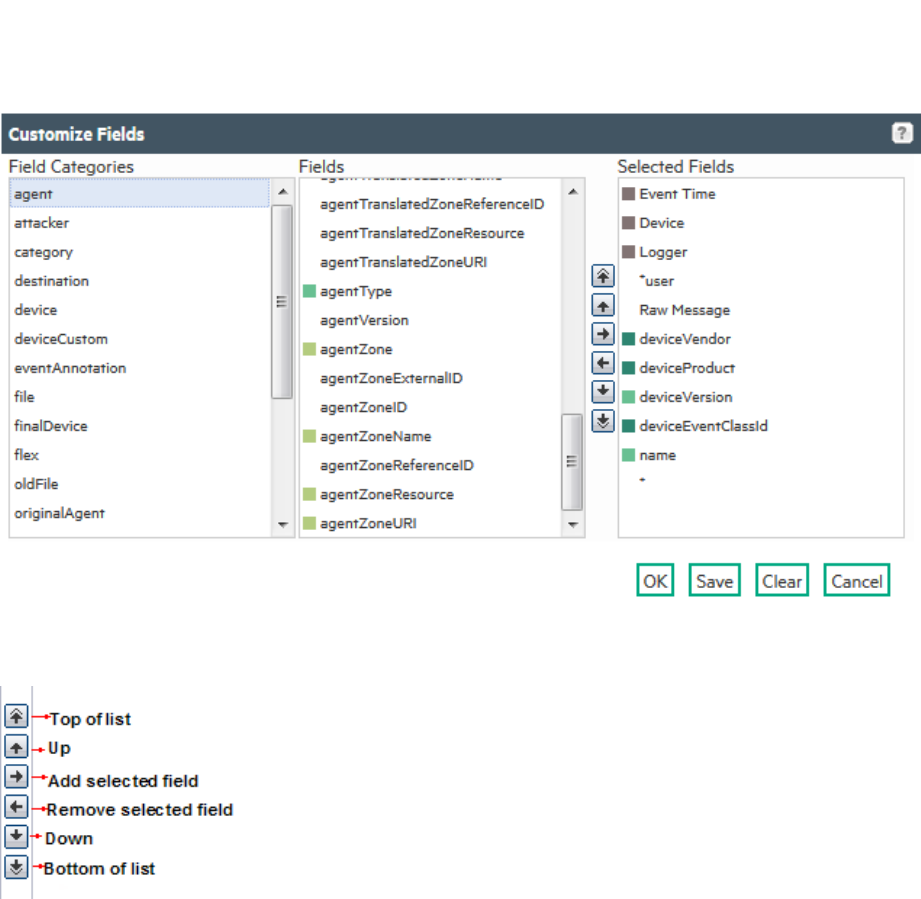This screenshot has height=899, width=921.
Task: Select agentTranslatedZoneReferenceID field
Action: point(432,204)
